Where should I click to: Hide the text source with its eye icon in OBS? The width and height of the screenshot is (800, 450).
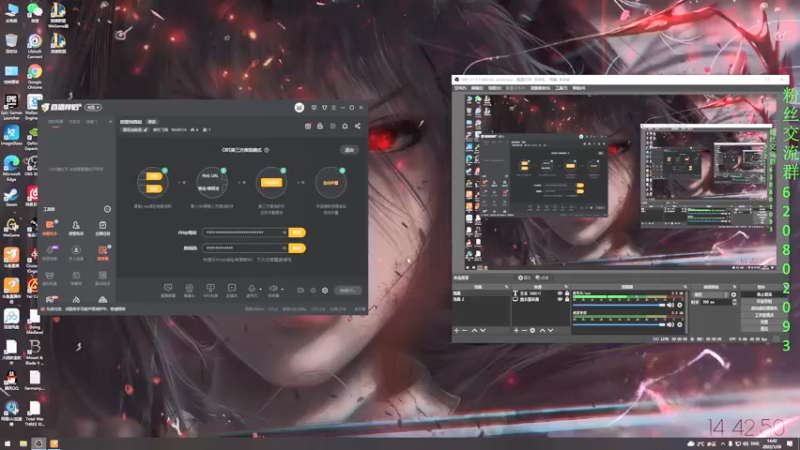560,293
